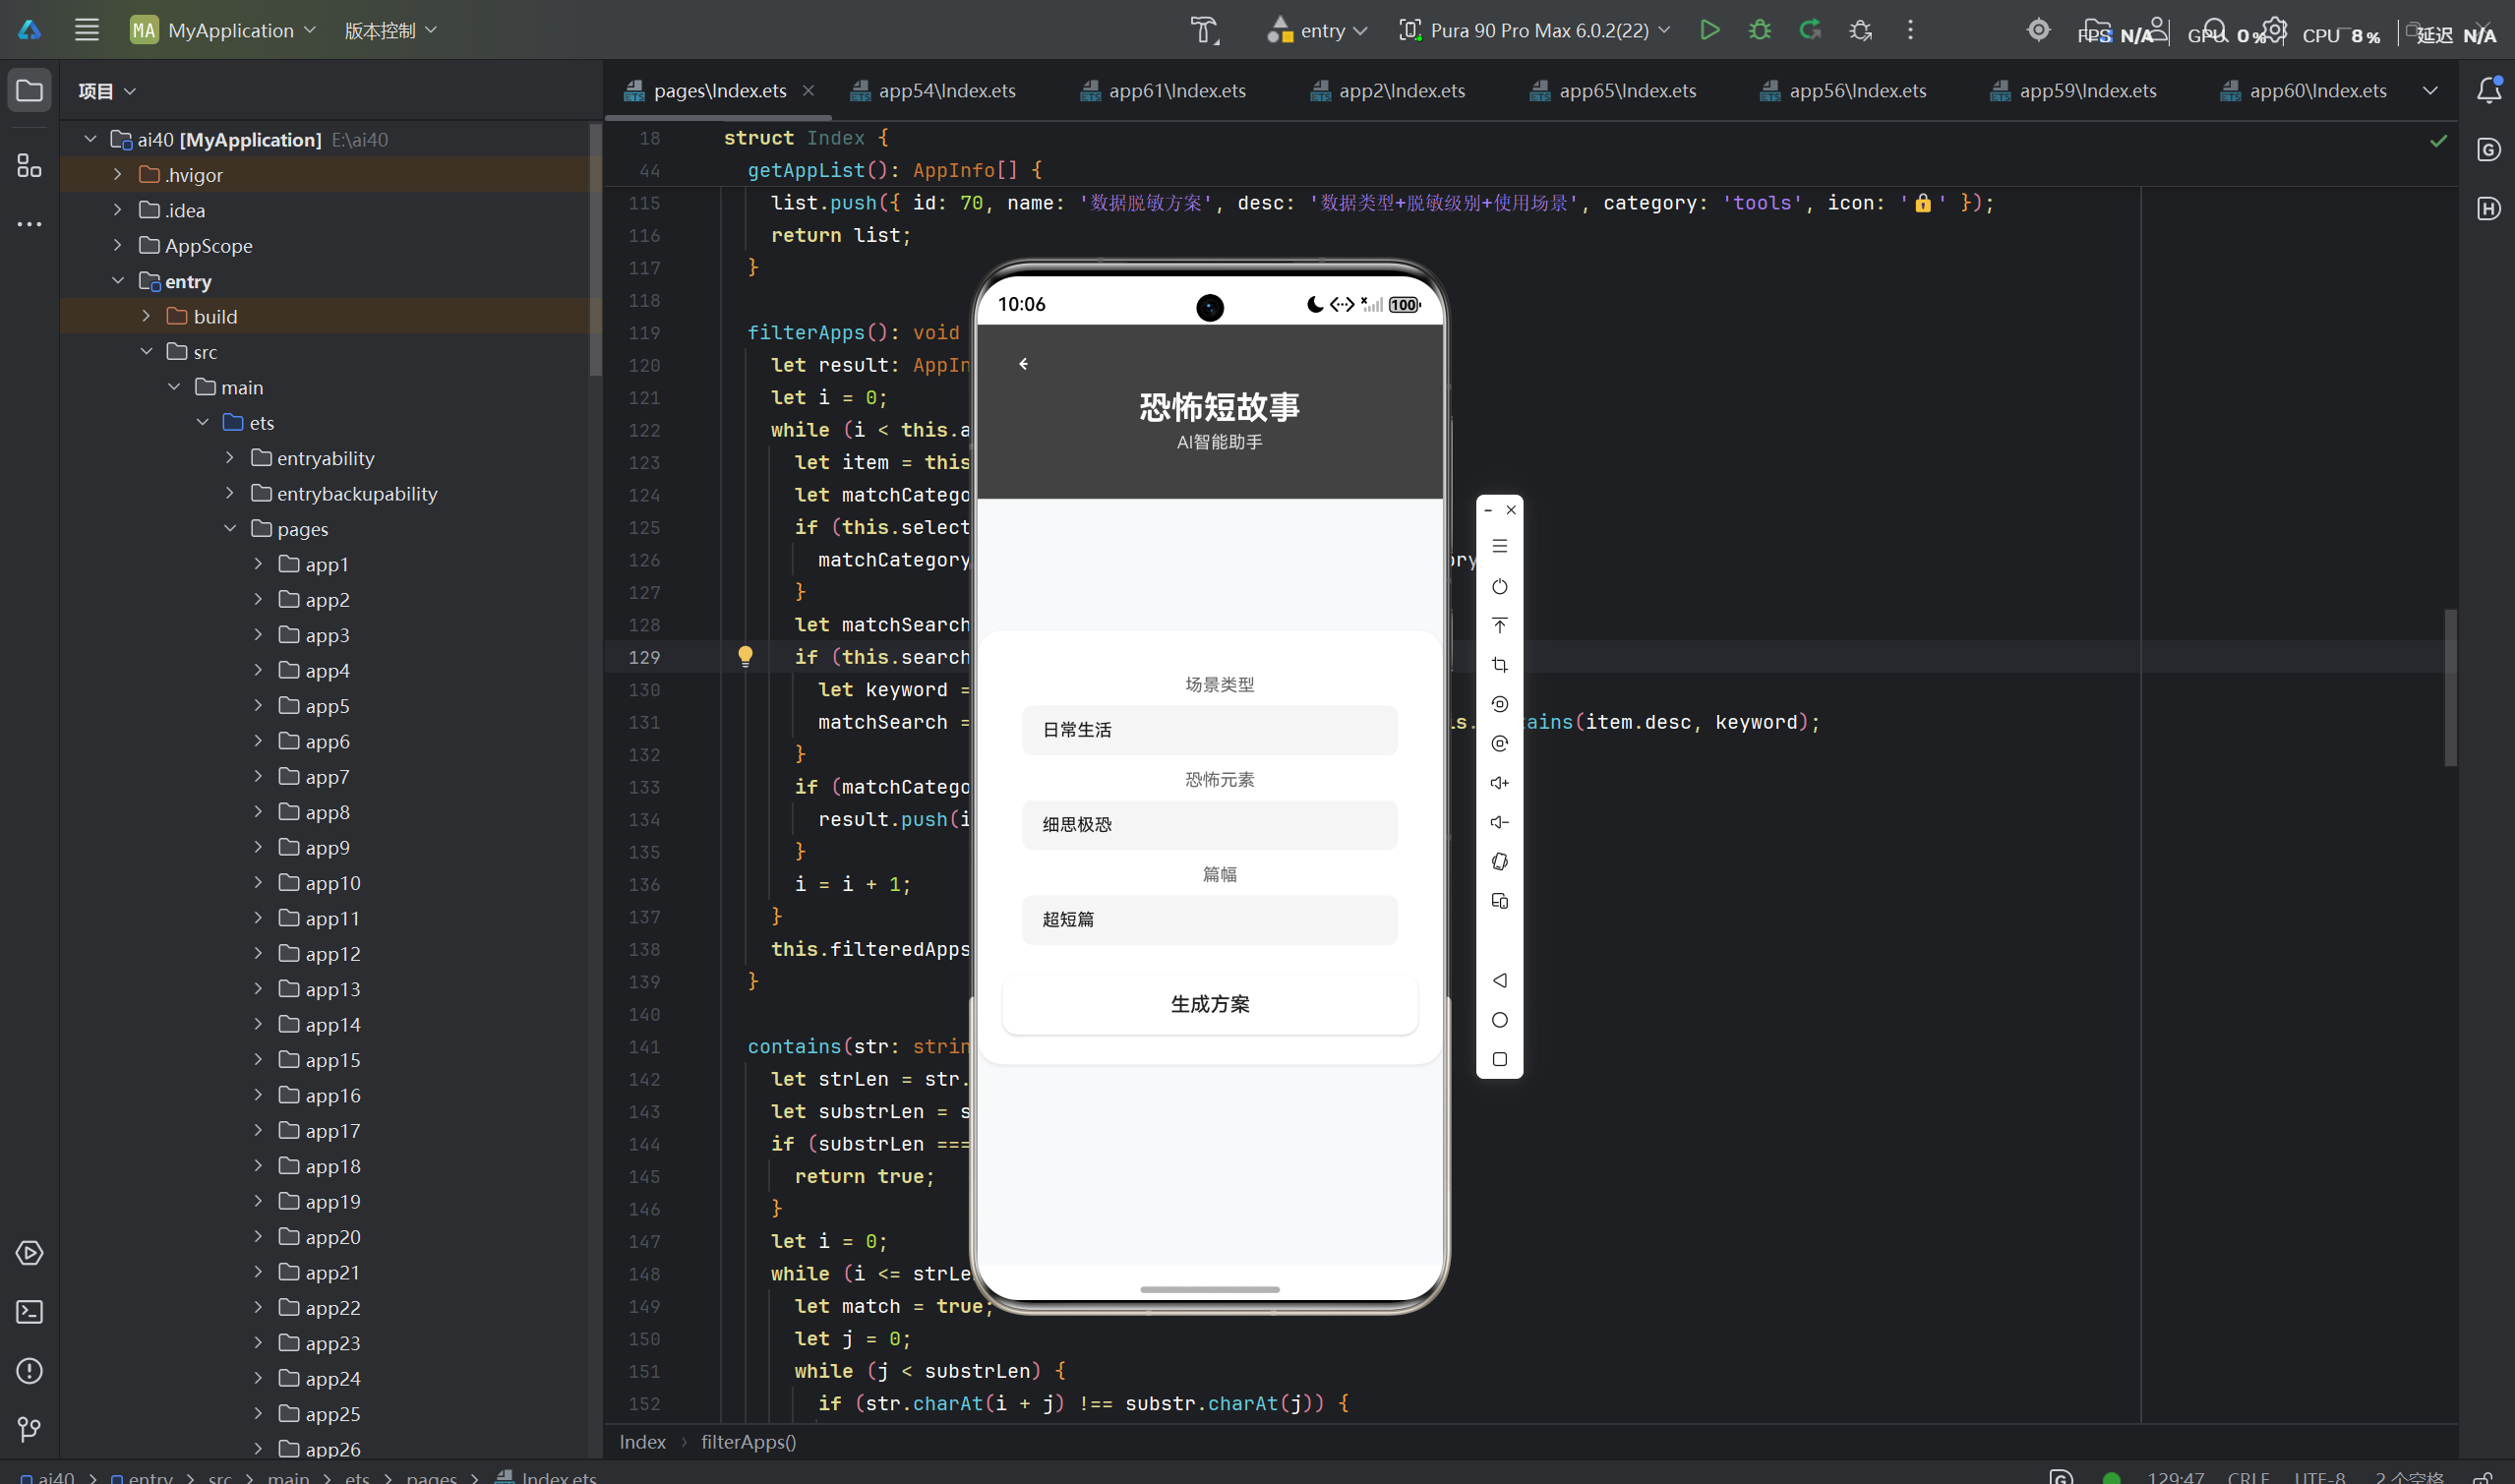Image resolution: width=2515 pixels, height=1484 pixels.
Task: Click emulator volume down icon
Action: (x=1500, y=822)
